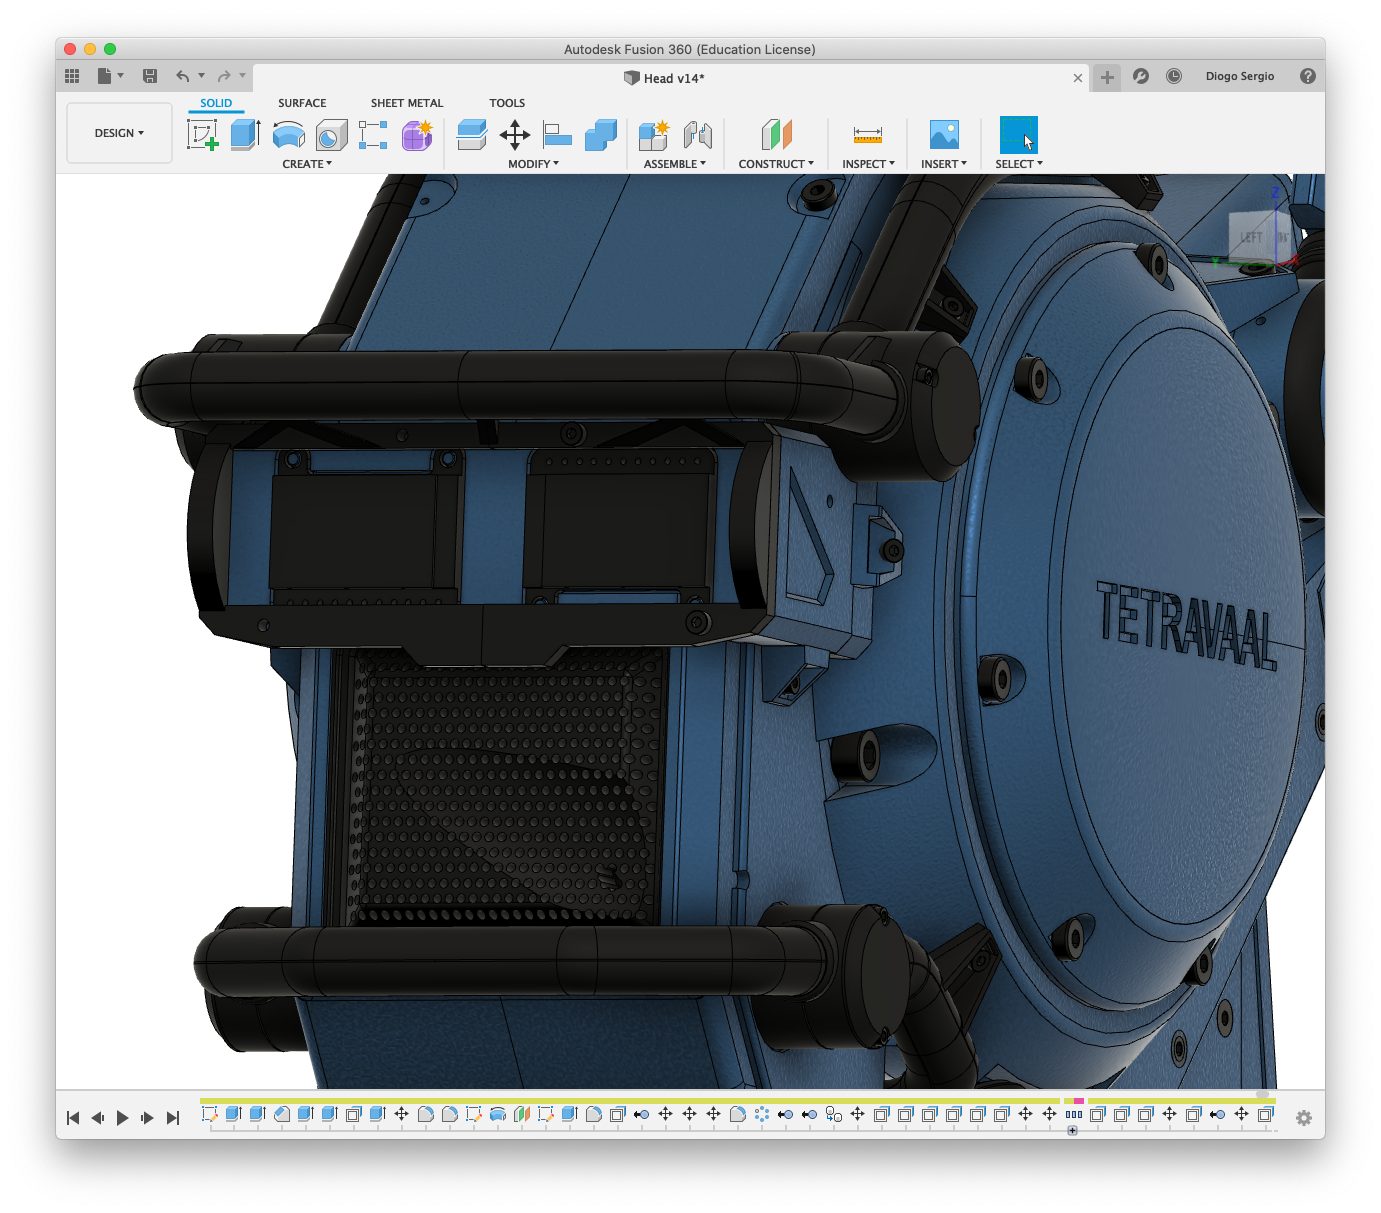This screenshot has width=1381, height=1213.
Task: Open the job status clock icon
Action: (1174, 76)
